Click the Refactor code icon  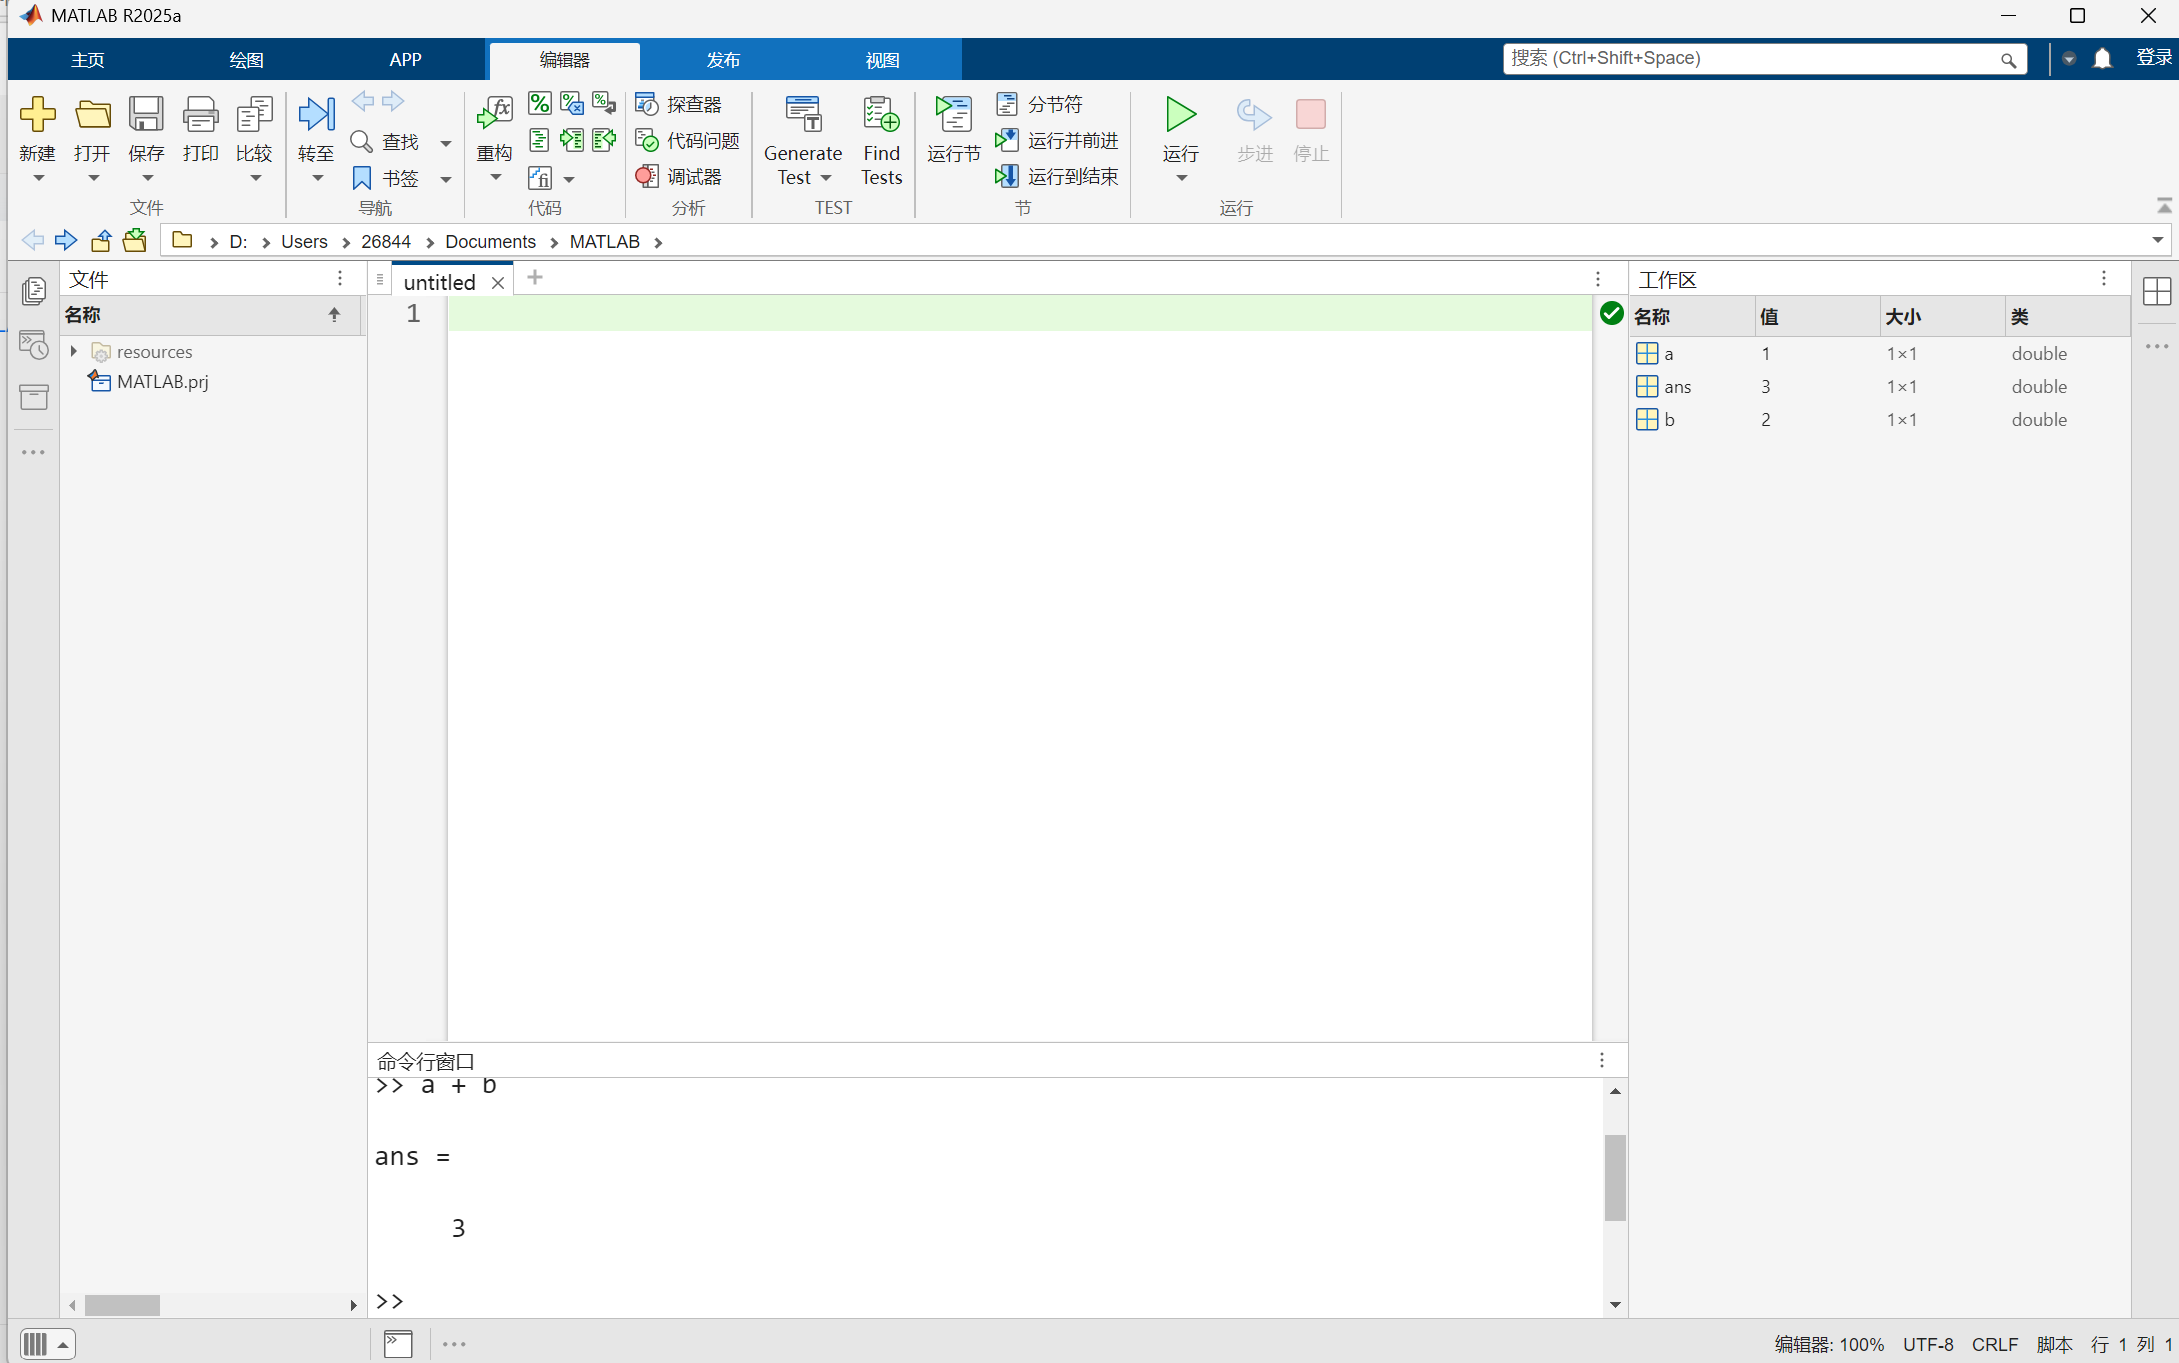click(494, 115)
